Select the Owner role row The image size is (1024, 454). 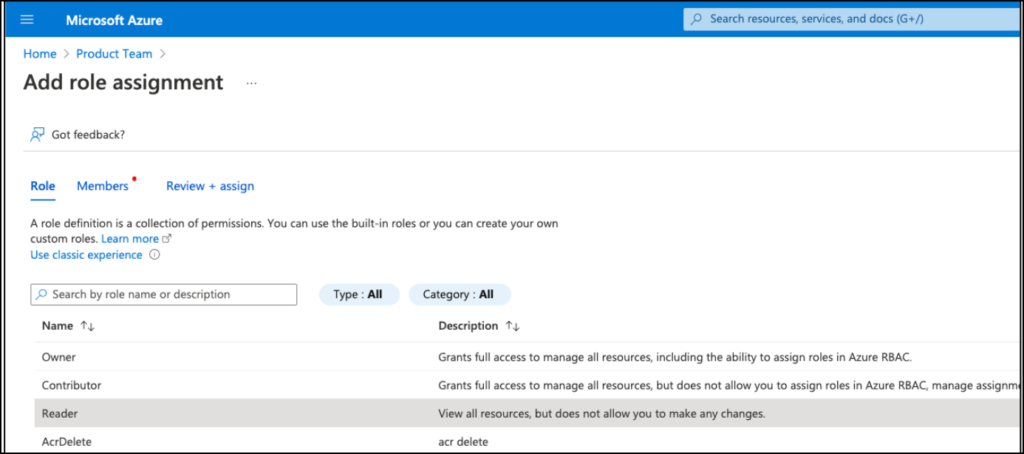coord(529,357)
